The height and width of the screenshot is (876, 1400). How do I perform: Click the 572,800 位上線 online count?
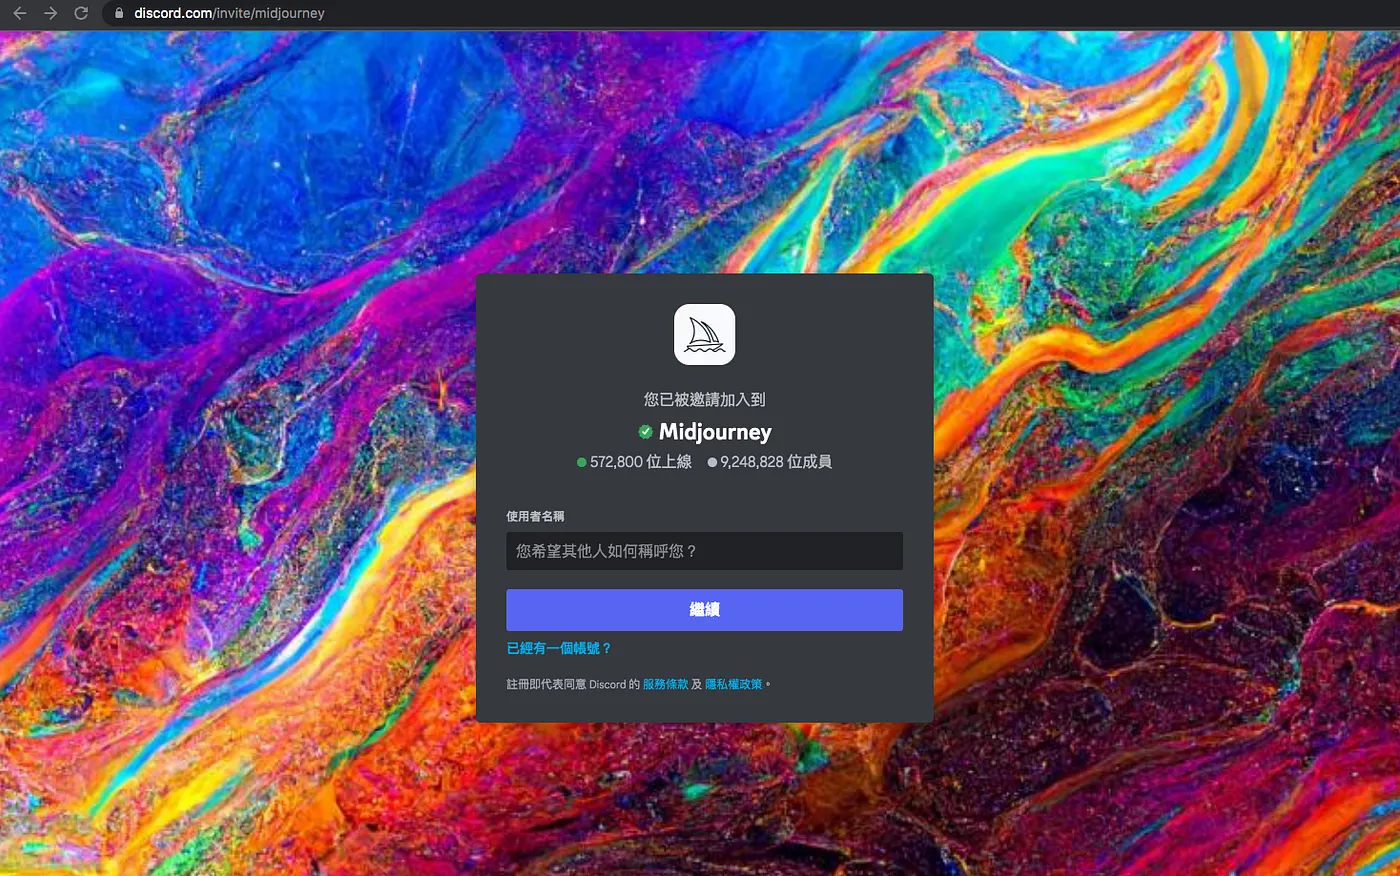tap(634, 462)
